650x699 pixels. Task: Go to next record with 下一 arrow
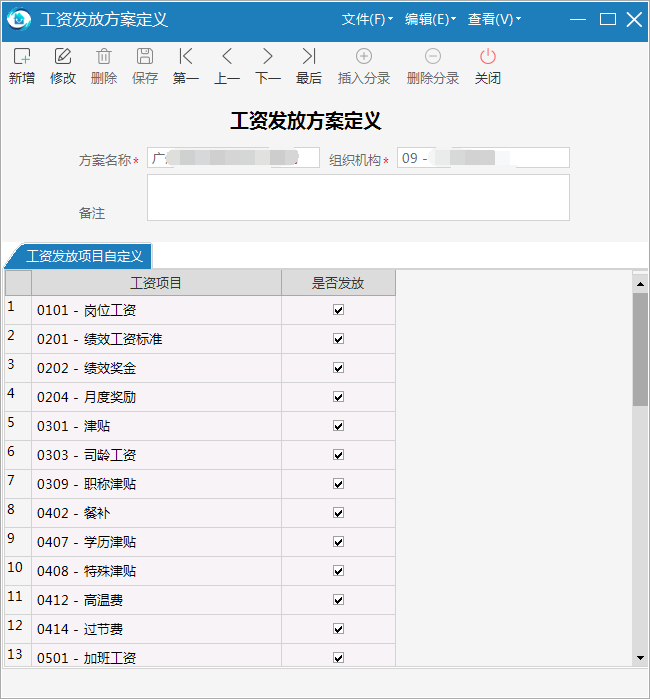coord(267,57)
